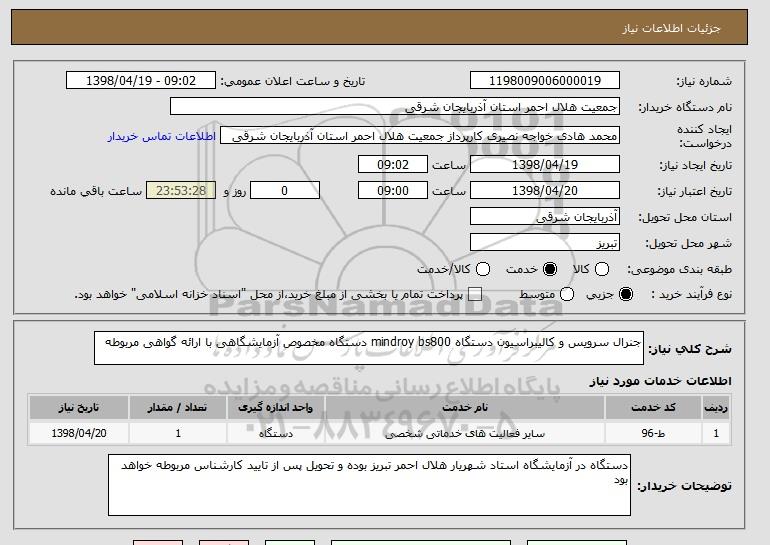Click the کد خدمت column header
This screenshot has height=545, width=770.
[x=653, y=408]
